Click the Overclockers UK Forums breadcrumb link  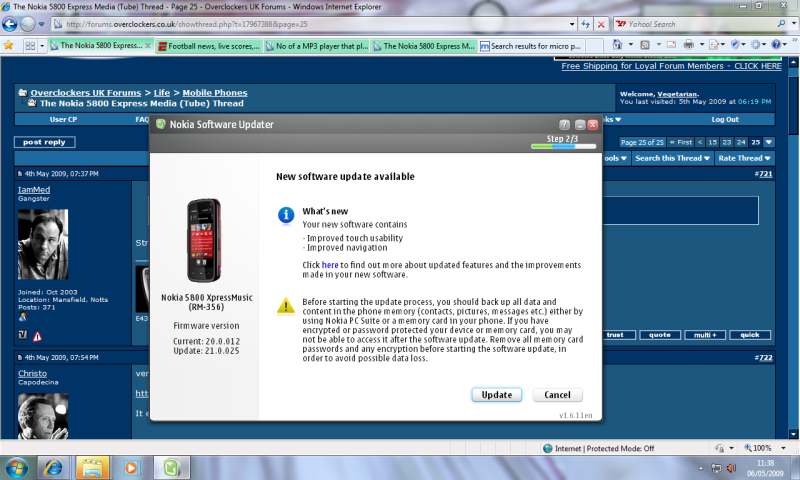(x=86, y=92)
